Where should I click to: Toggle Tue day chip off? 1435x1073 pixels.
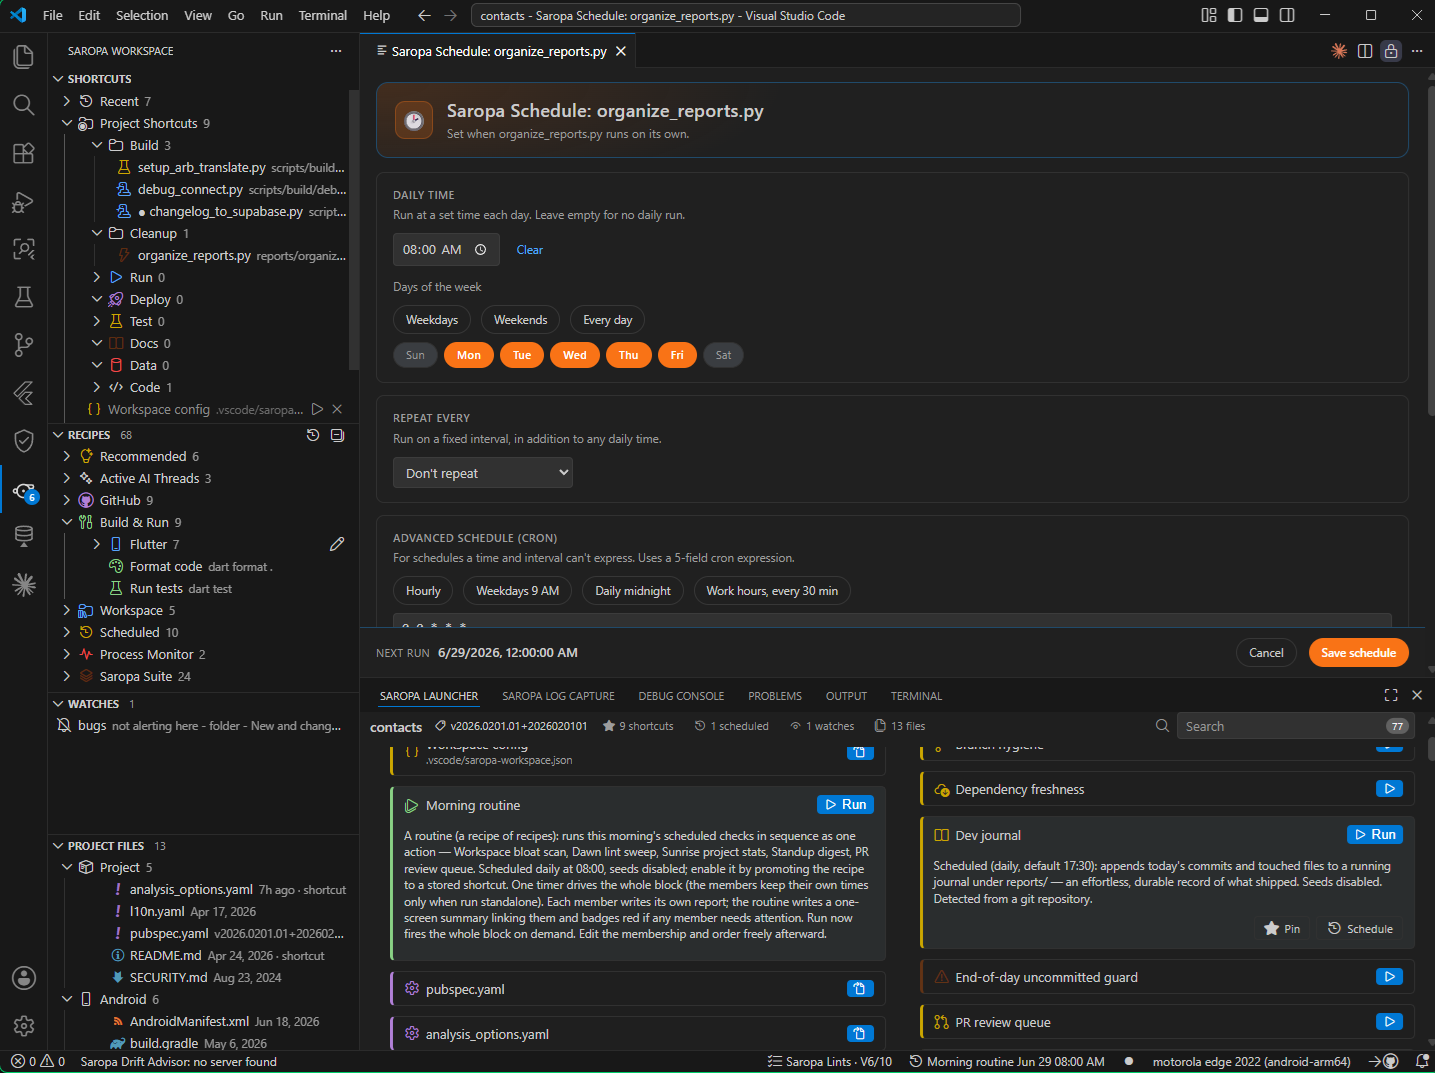tap(522, 355)
